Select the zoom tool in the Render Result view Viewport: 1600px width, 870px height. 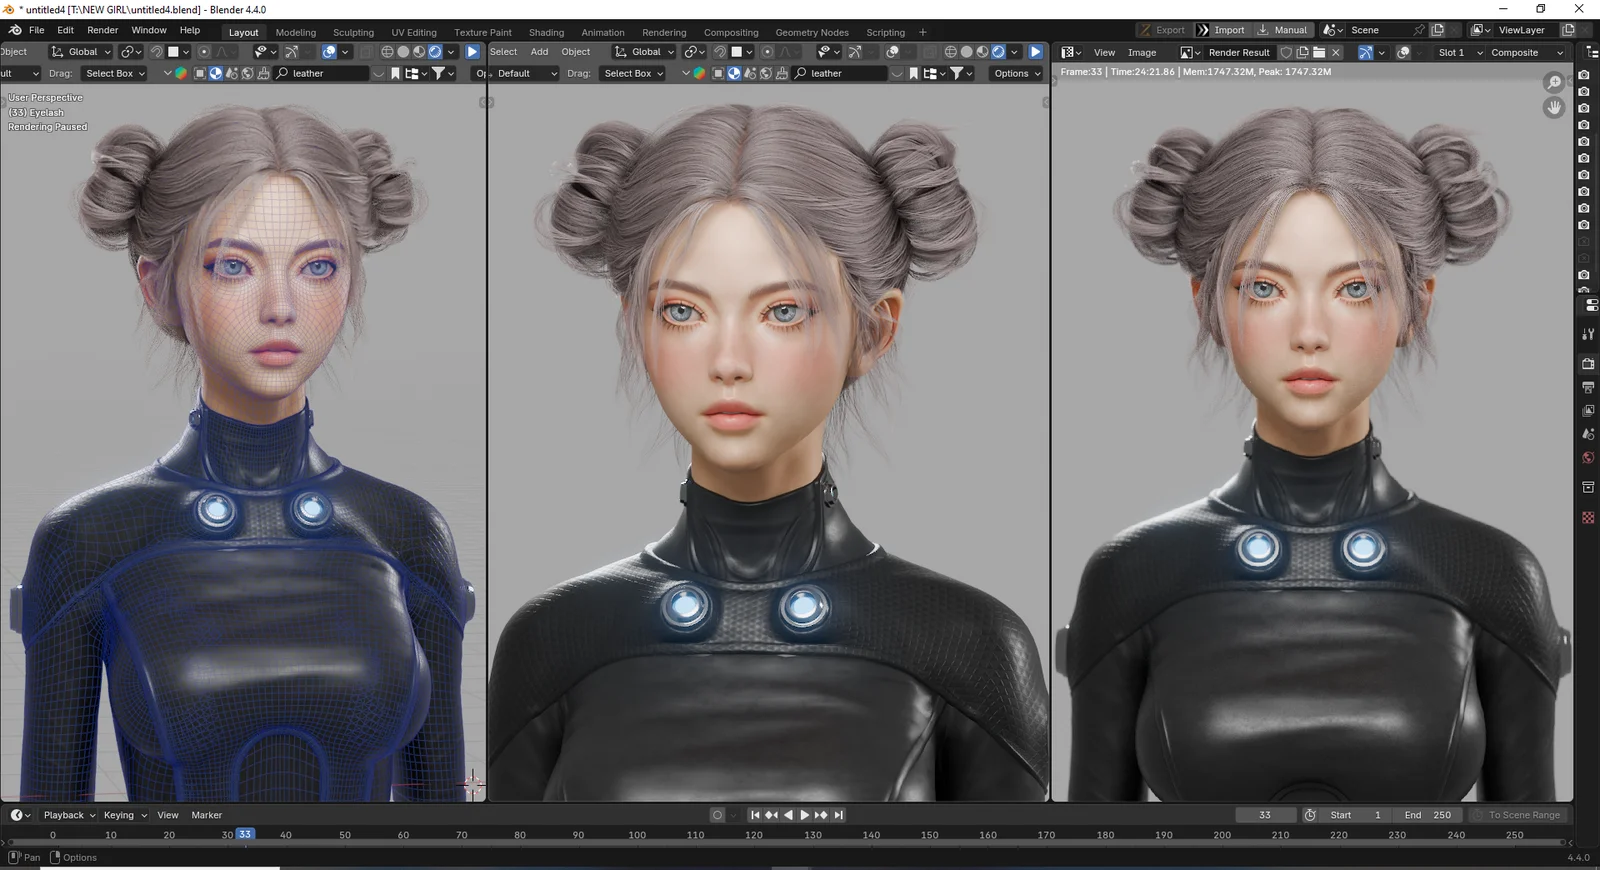coord(1554,82)
